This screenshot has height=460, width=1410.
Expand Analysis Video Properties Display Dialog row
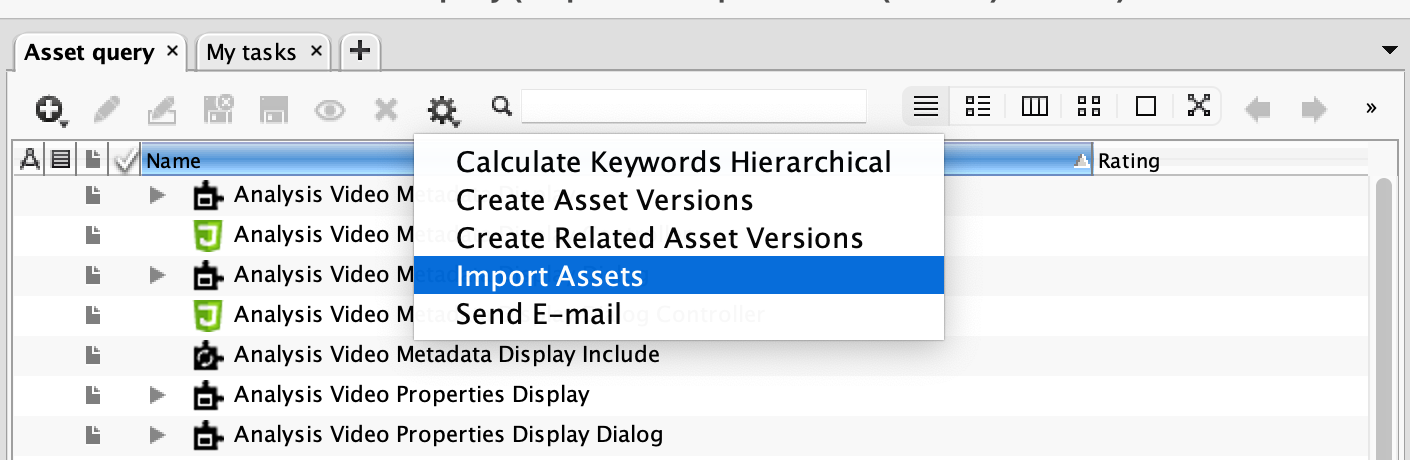tap(156, 435)
